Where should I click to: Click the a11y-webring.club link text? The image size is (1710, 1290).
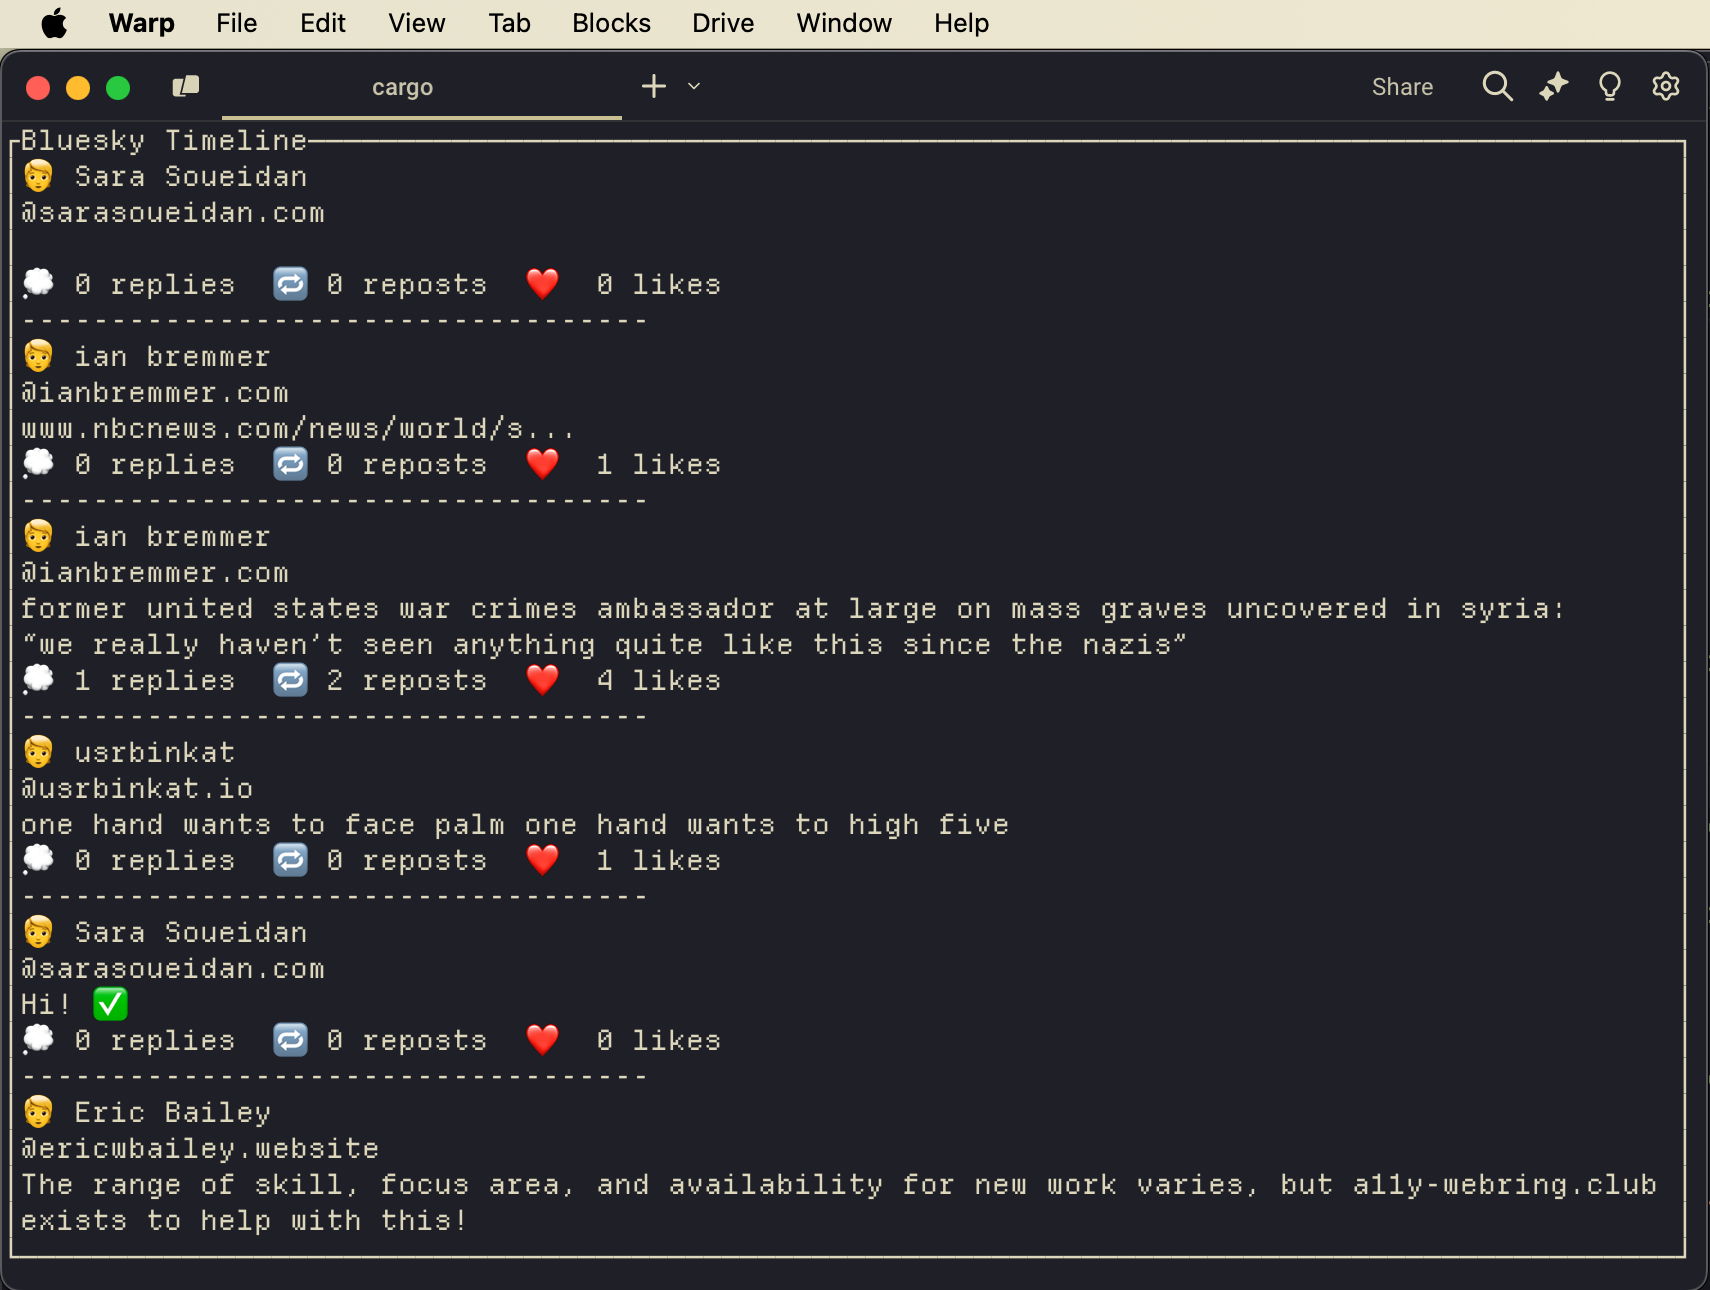(x=1504, y=1184)
